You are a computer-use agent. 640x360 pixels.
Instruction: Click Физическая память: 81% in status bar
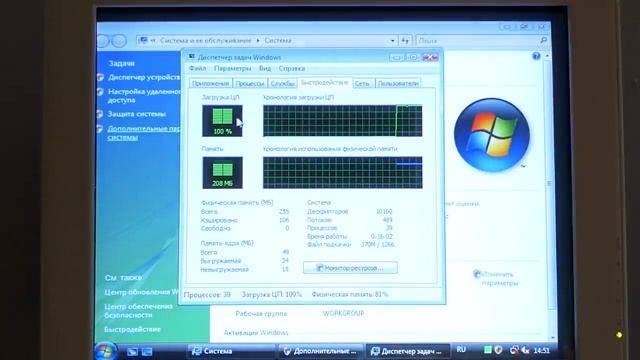[350, 294]
